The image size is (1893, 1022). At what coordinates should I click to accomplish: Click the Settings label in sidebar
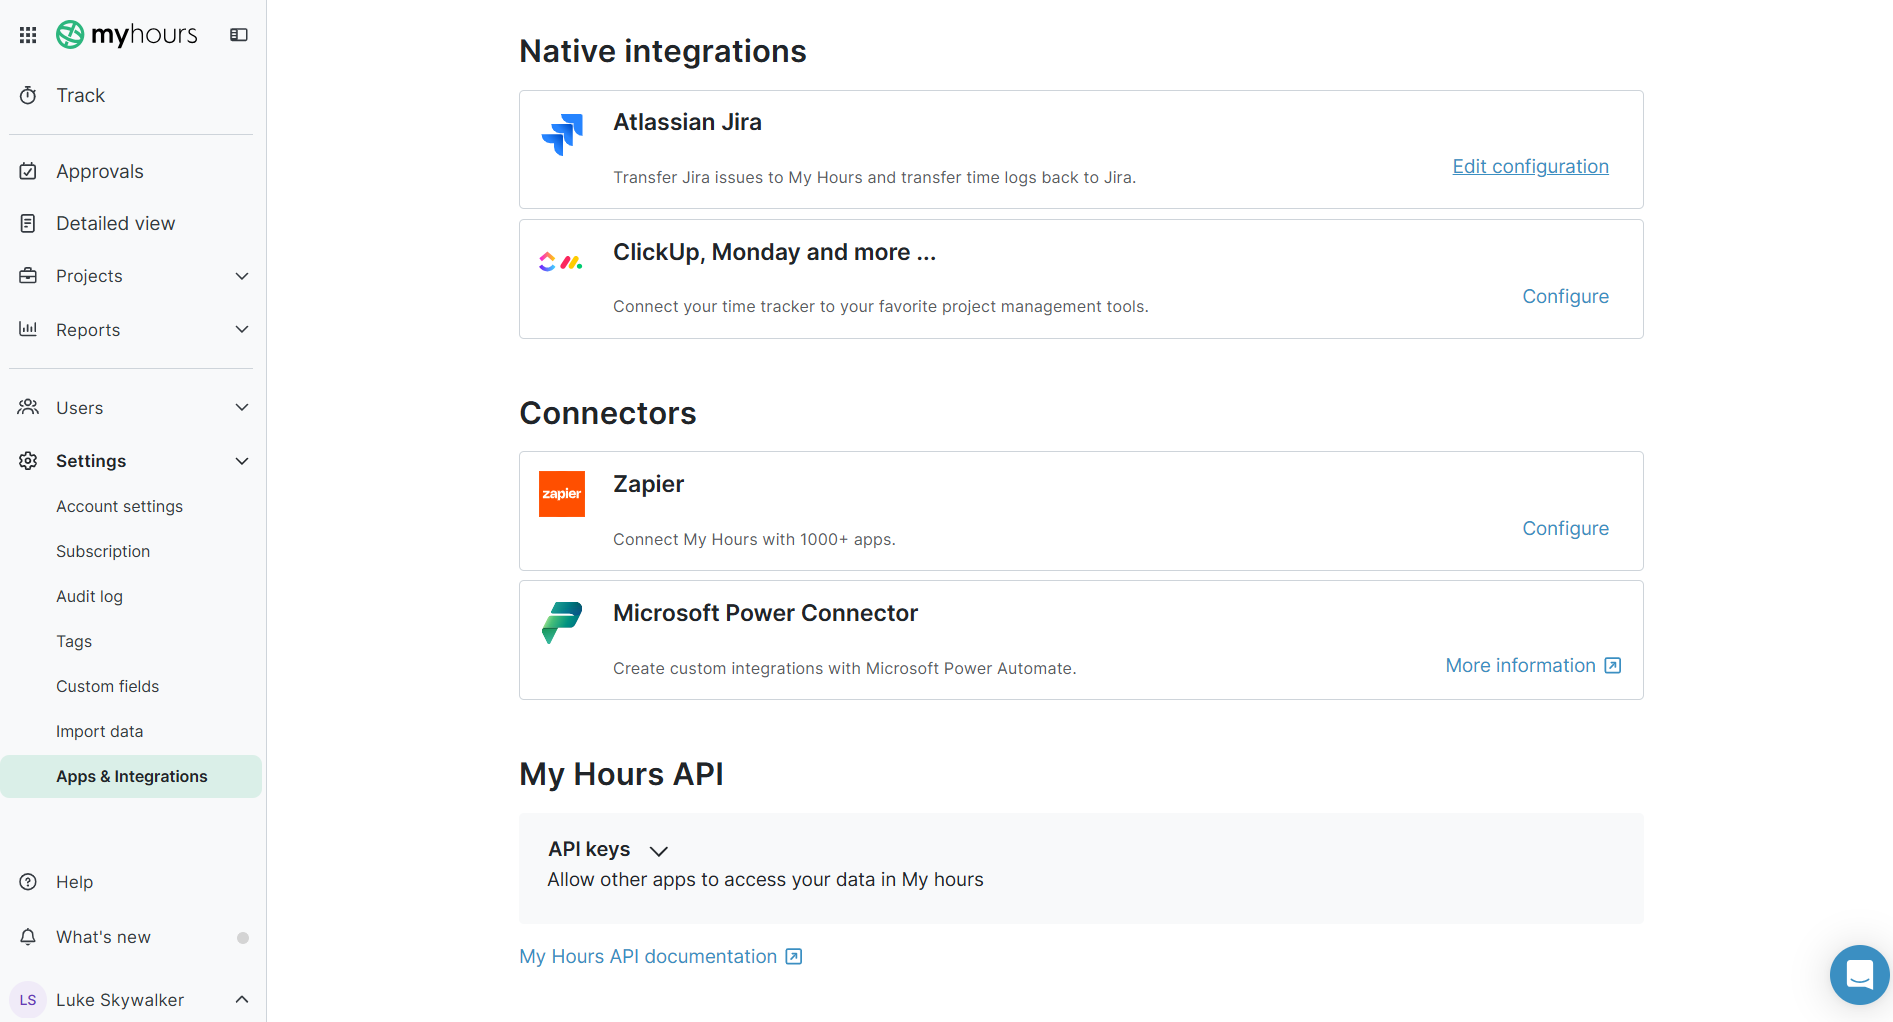(x=91, y=461)
